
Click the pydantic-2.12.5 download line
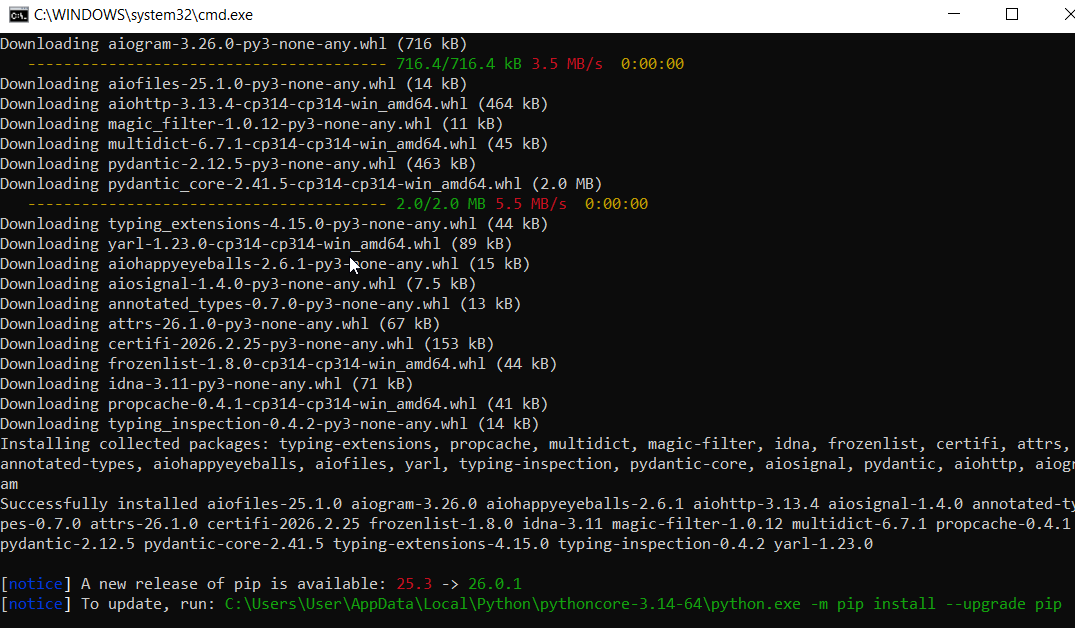[x=238, y=164]
